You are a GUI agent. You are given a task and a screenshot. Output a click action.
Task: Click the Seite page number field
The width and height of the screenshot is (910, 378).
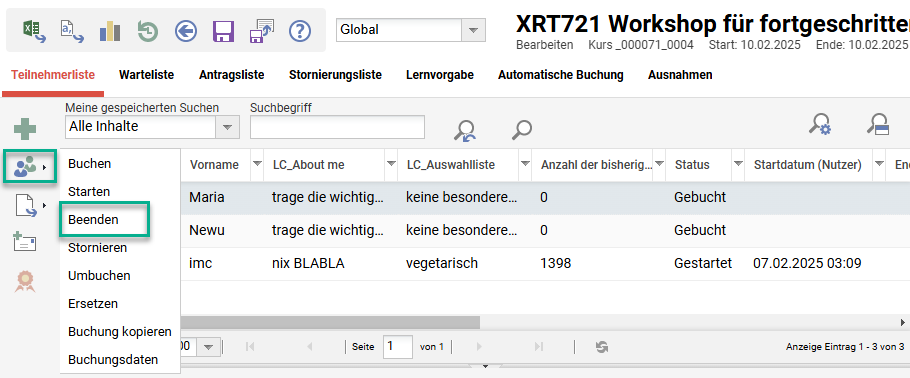pos(398,347)
